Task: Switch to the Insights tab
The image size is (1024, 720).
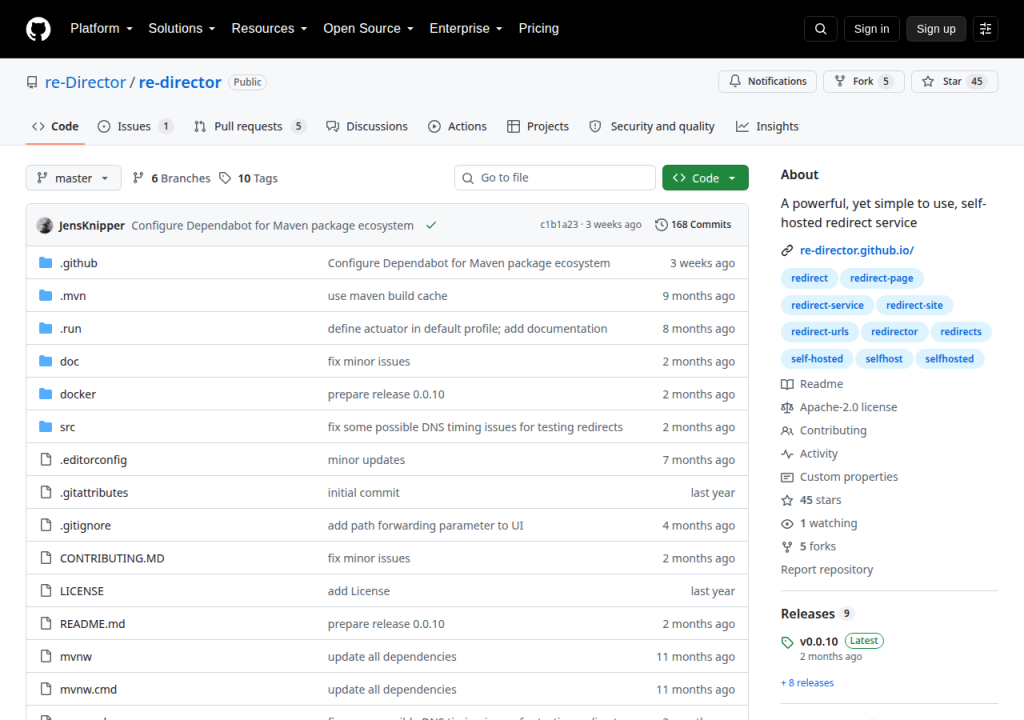Action: point(767,126)
